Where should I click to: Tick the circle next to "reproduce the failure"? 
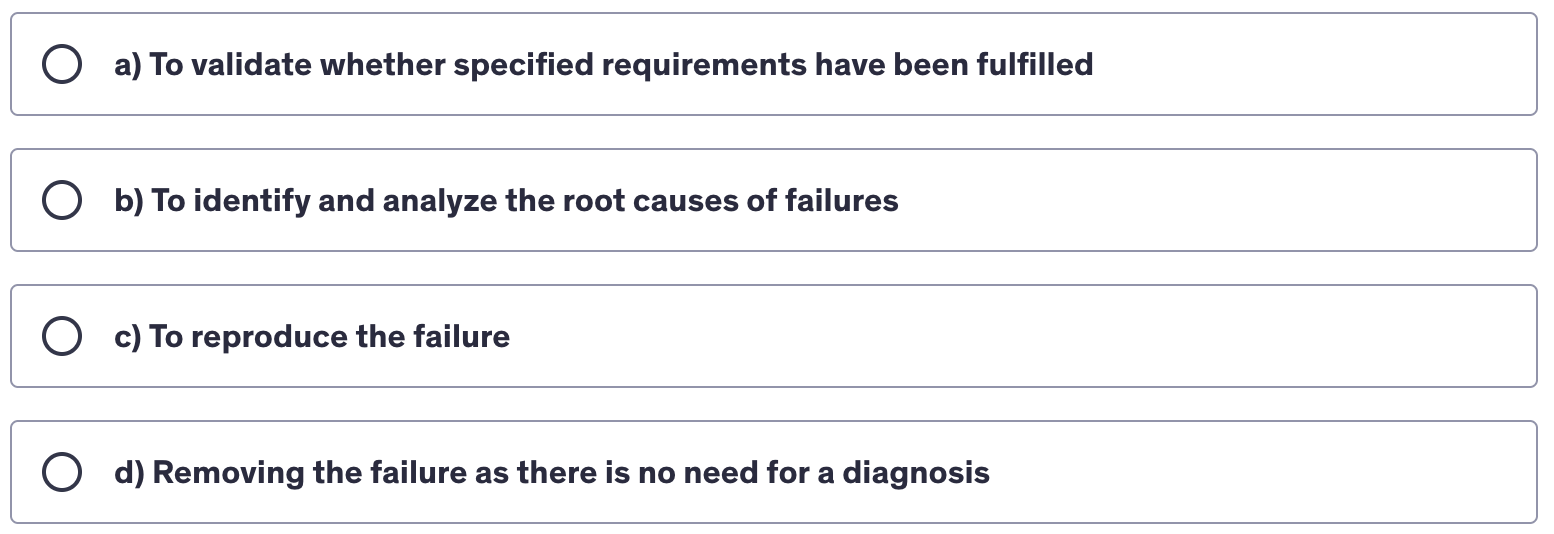coord(61,337)
